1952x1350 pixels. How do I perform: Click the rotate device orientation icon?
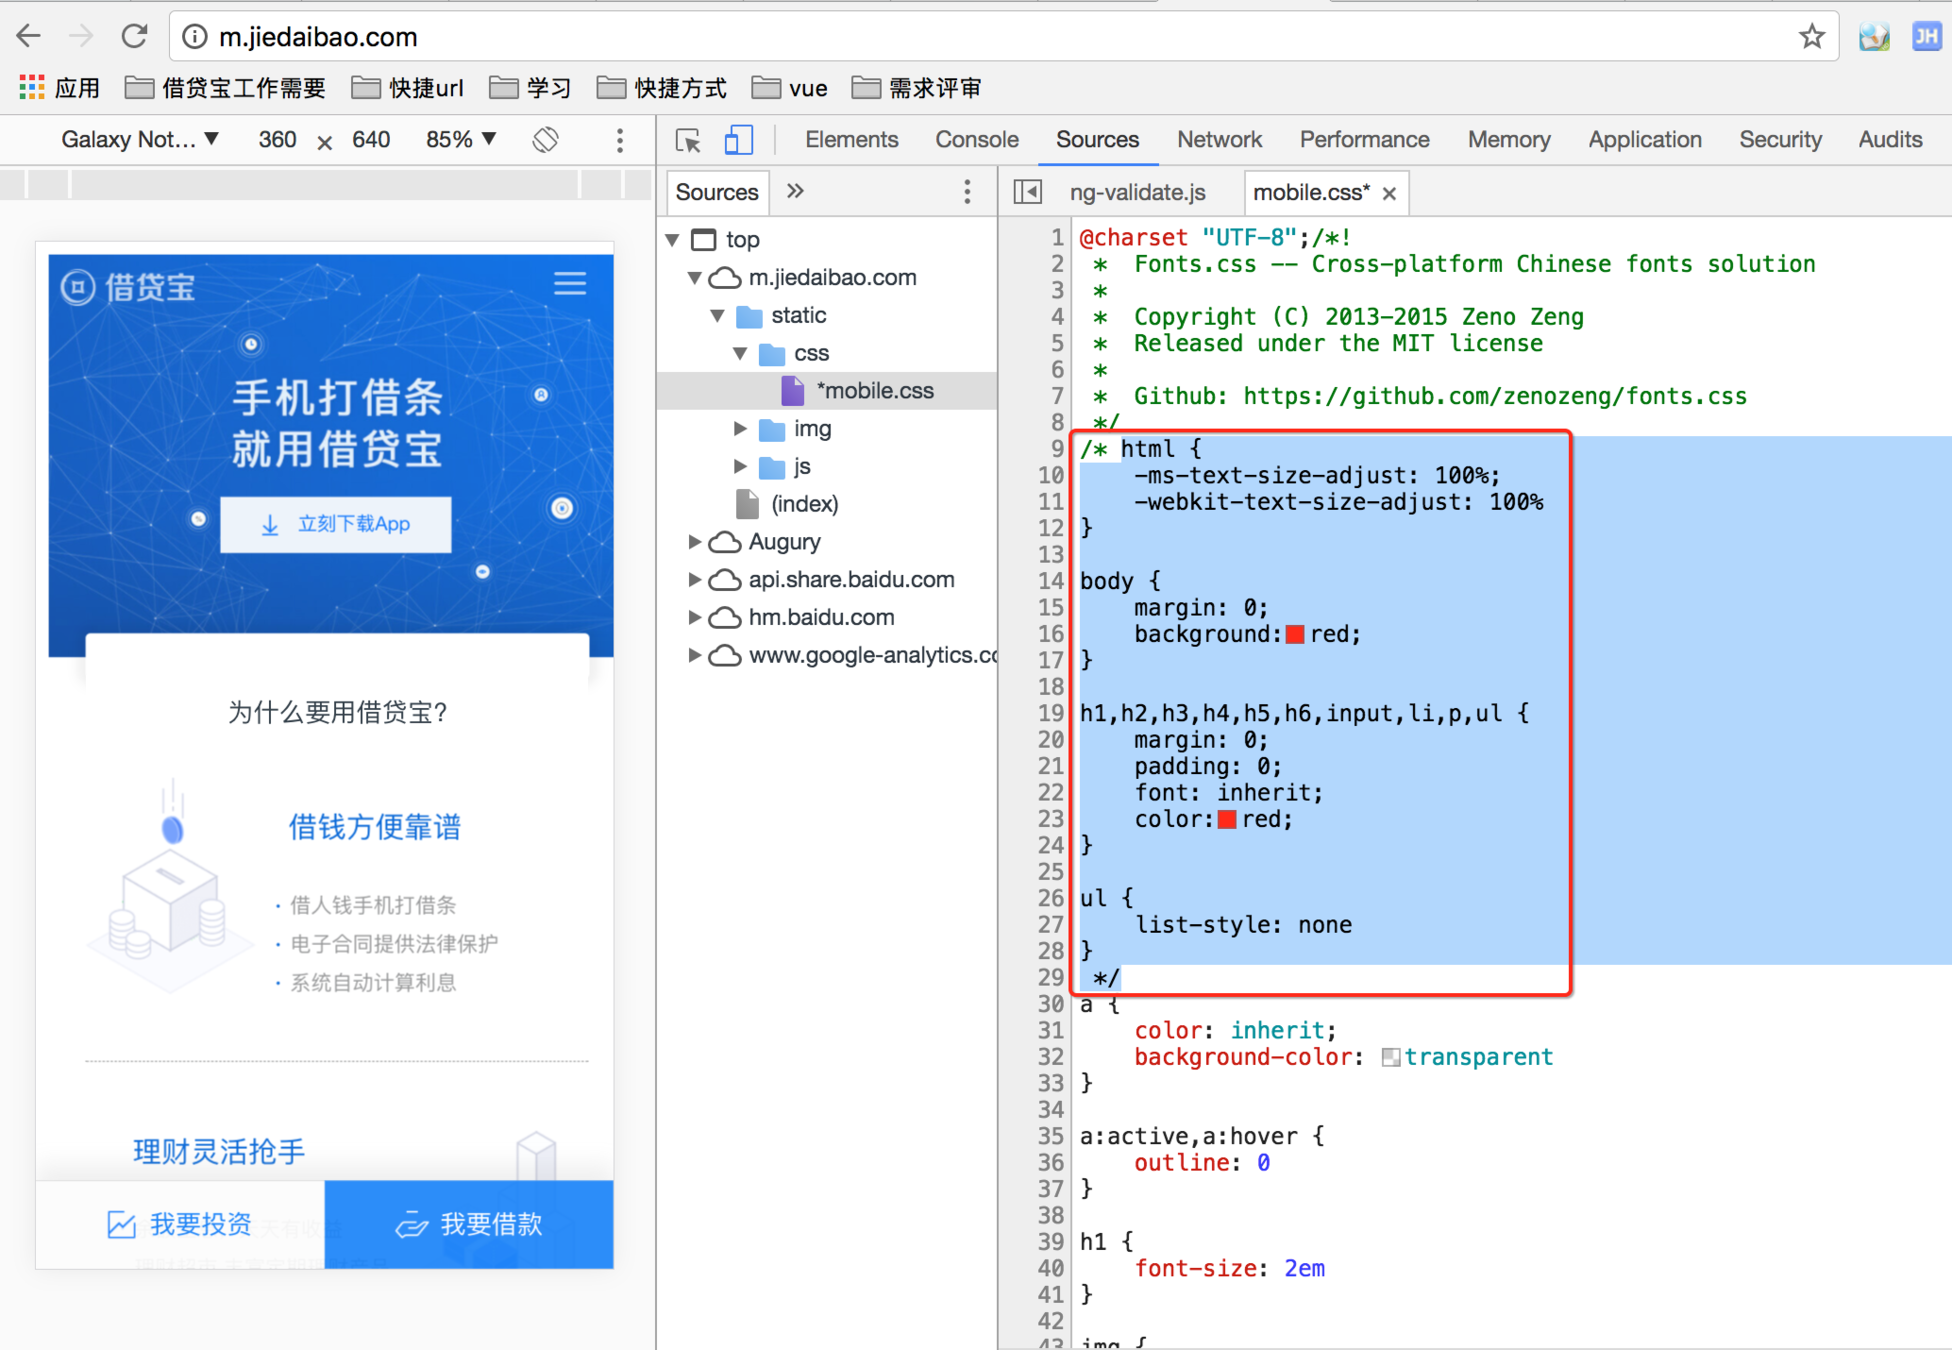click(x=545, y=140)
